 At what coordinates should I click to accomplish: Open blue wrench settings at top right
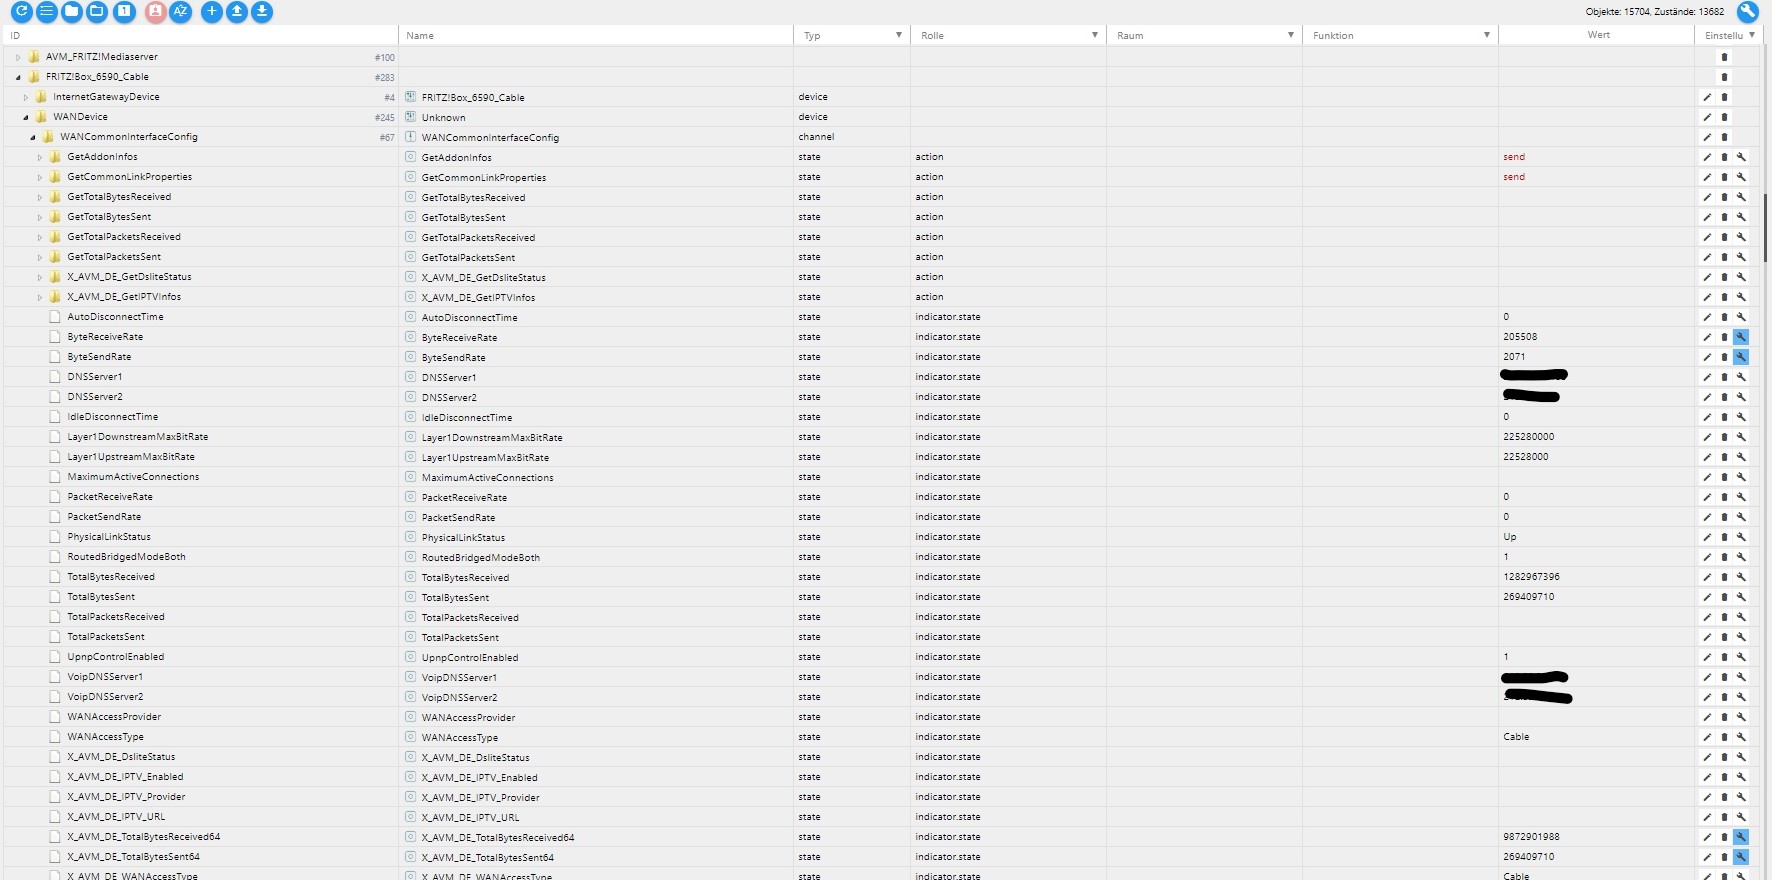(x=1747, y=12)
